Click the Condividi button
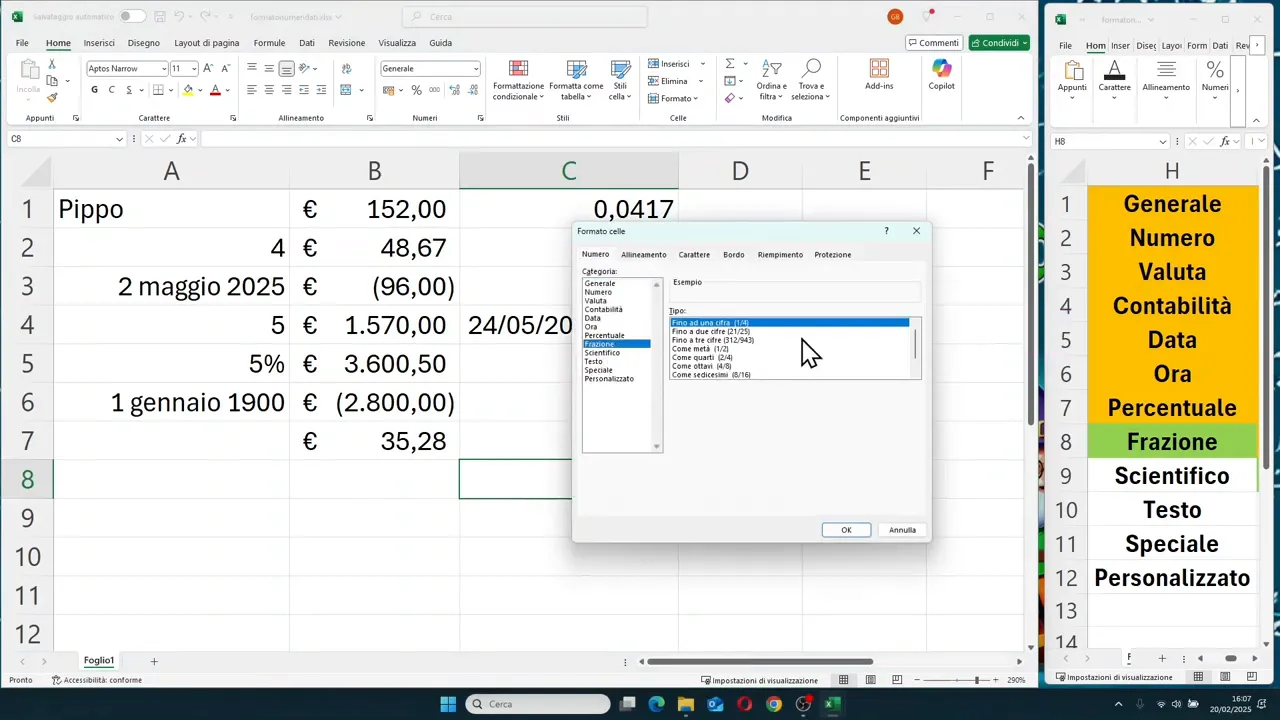The height and width of the screenshot is (720, 1280). 999,43
